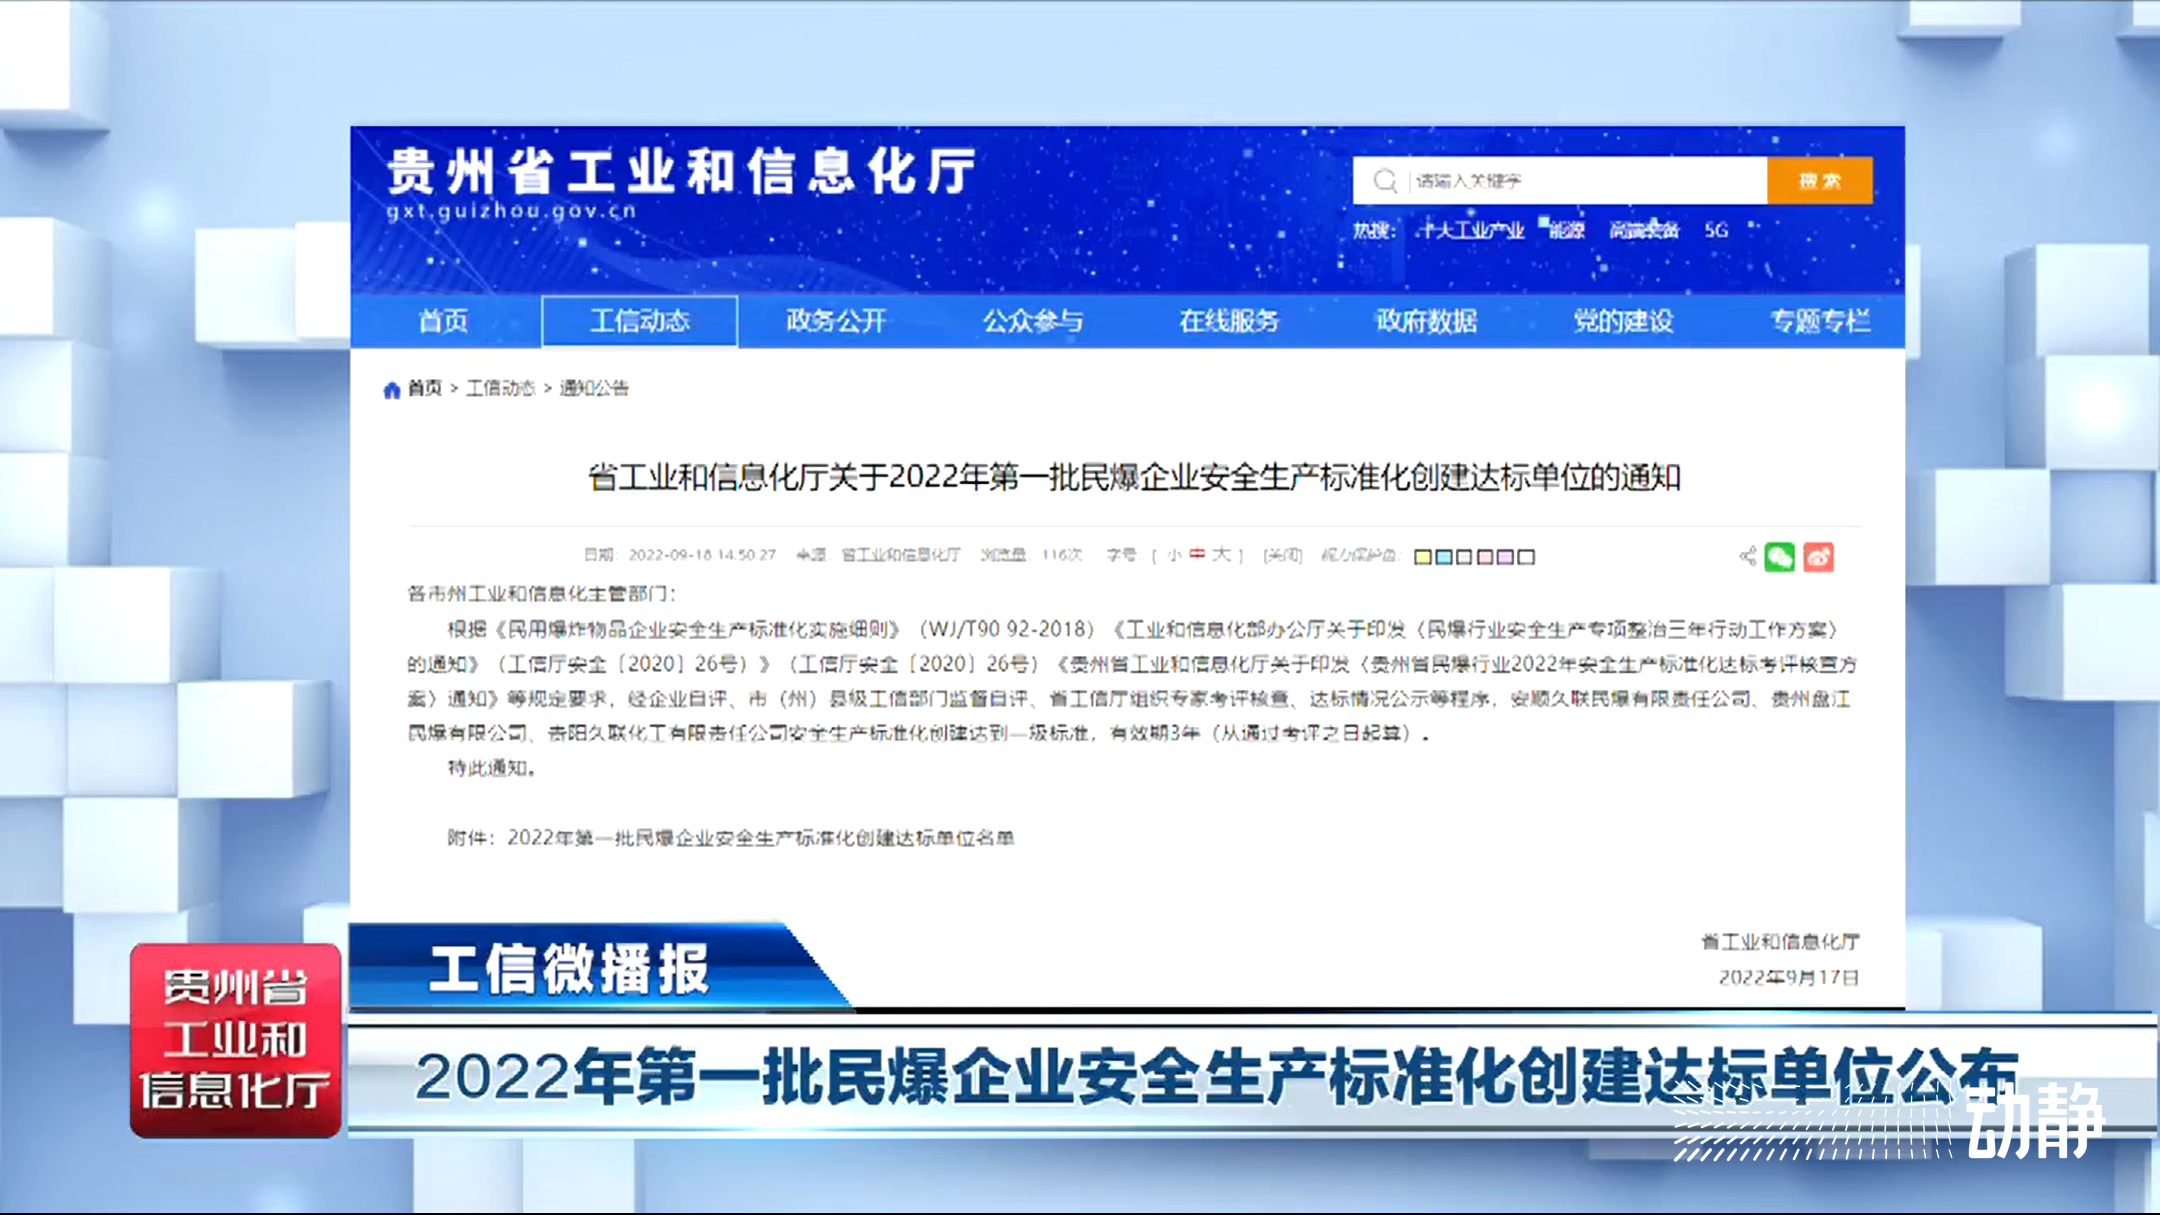Select the purple eye-protection color

pyautogui.click(x=1506, y=557)
